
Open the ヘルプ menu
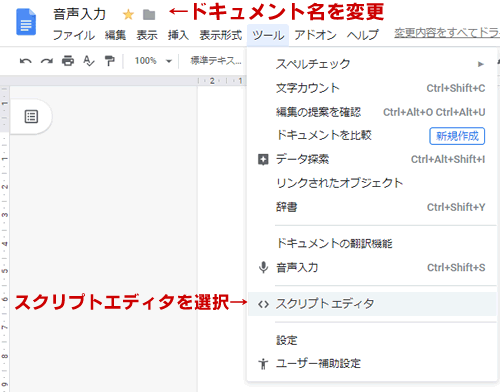[x=363, y=35]
